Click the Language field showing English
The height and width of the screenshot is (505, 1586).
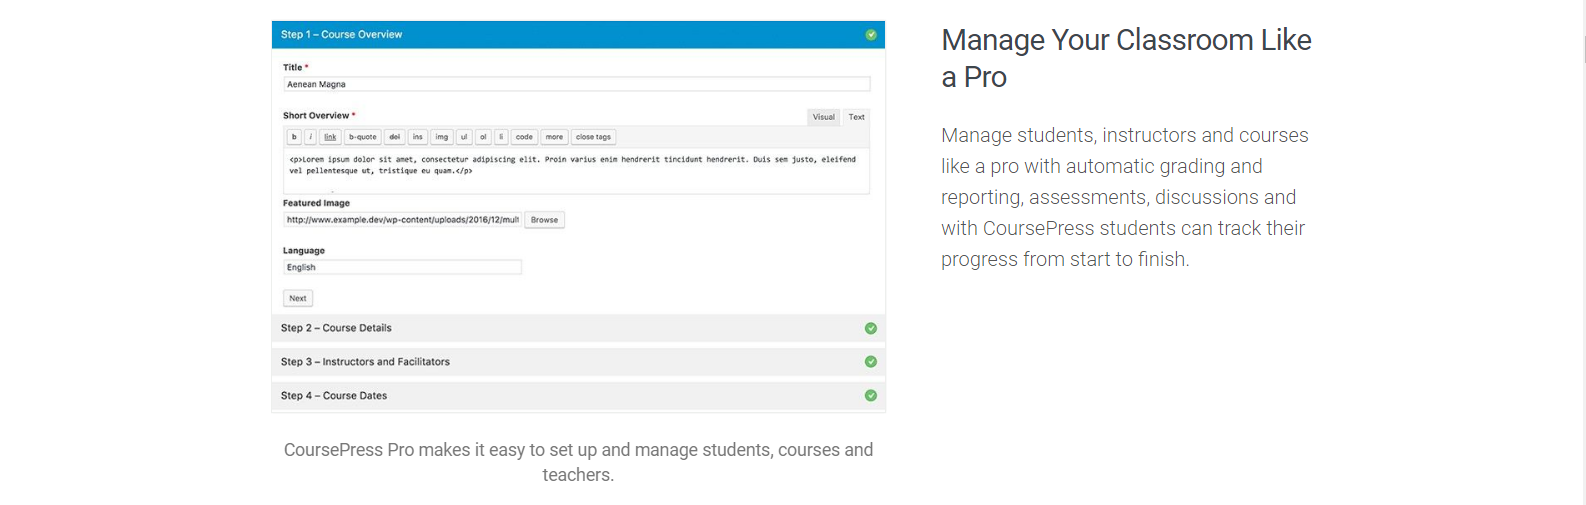(x=402, y=267)
